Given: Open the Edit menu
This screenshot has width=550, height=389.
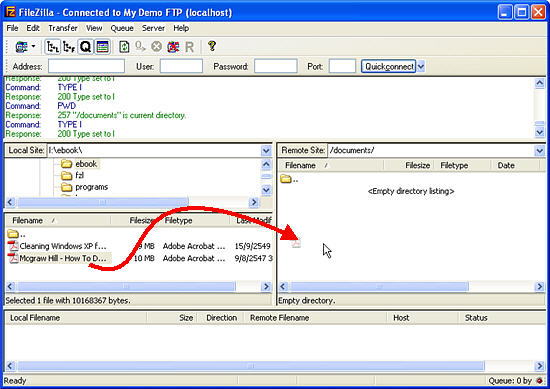Looking at the screenshot, I should coord(33,28).
